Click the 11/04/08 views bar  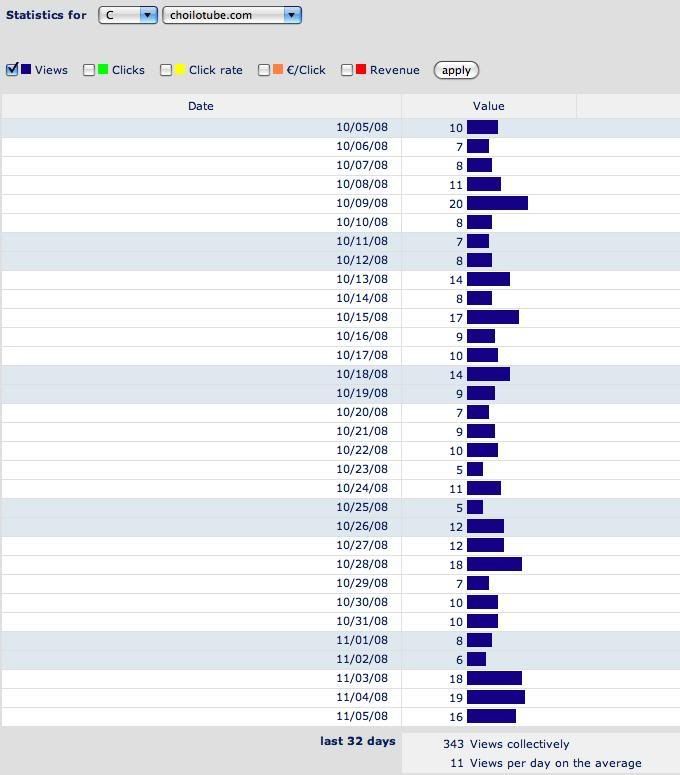pos(495,697)
